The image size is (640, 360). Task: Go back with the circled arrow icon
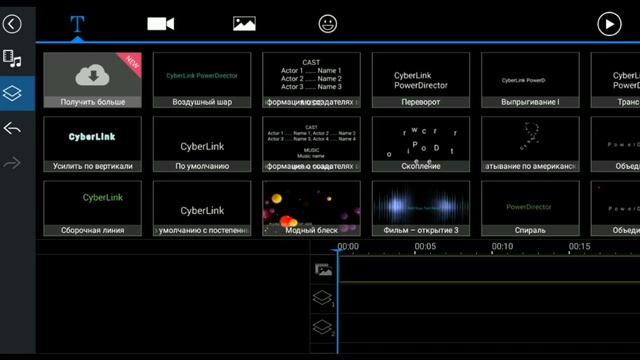pos(12,24)
